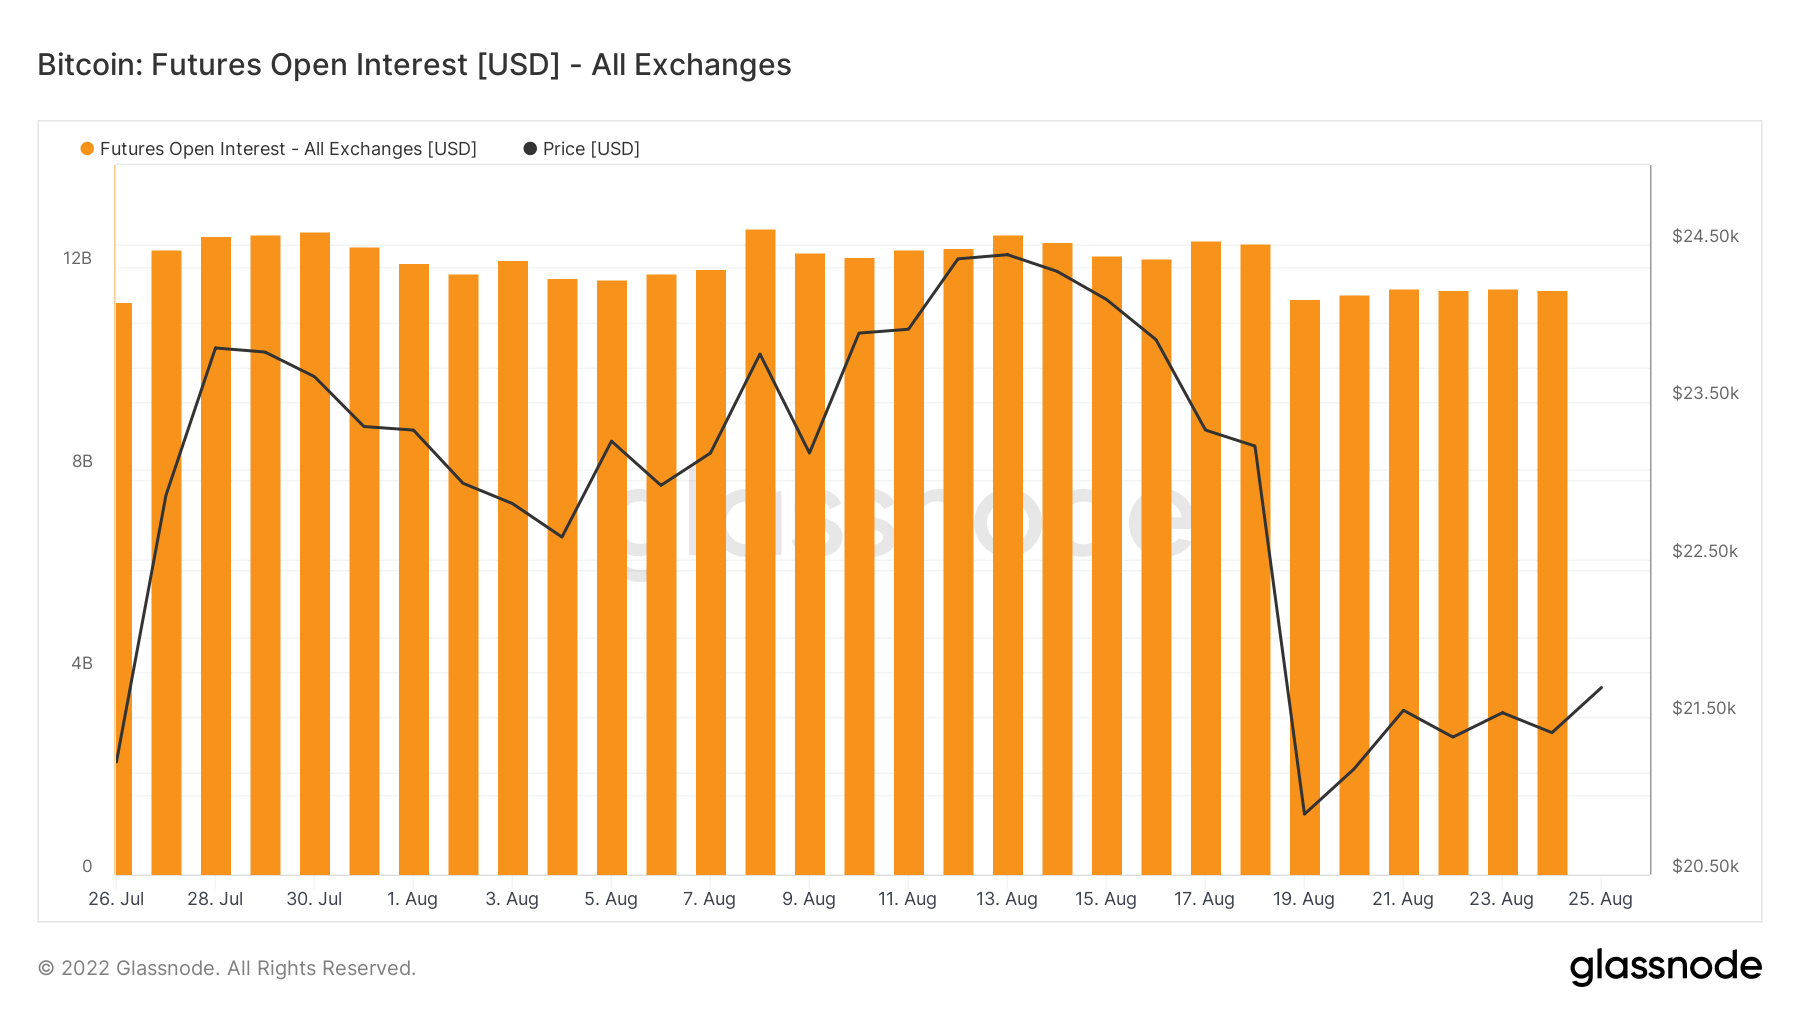Click the chart title about Bitcoin Futures Open Interest
This screenshot has width=1800, height=1013.
[414, 65]
